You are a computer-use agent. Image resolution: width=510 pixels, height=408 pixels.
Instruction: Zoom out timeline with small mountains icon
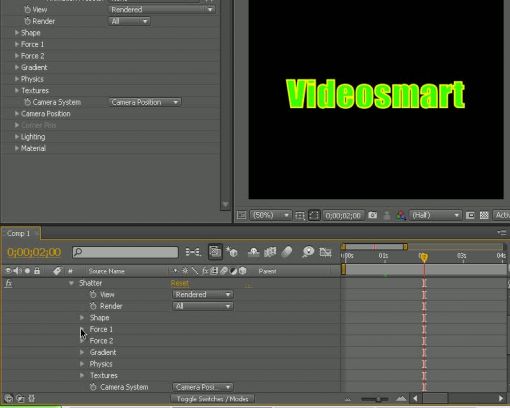click(x=348, y=399)
